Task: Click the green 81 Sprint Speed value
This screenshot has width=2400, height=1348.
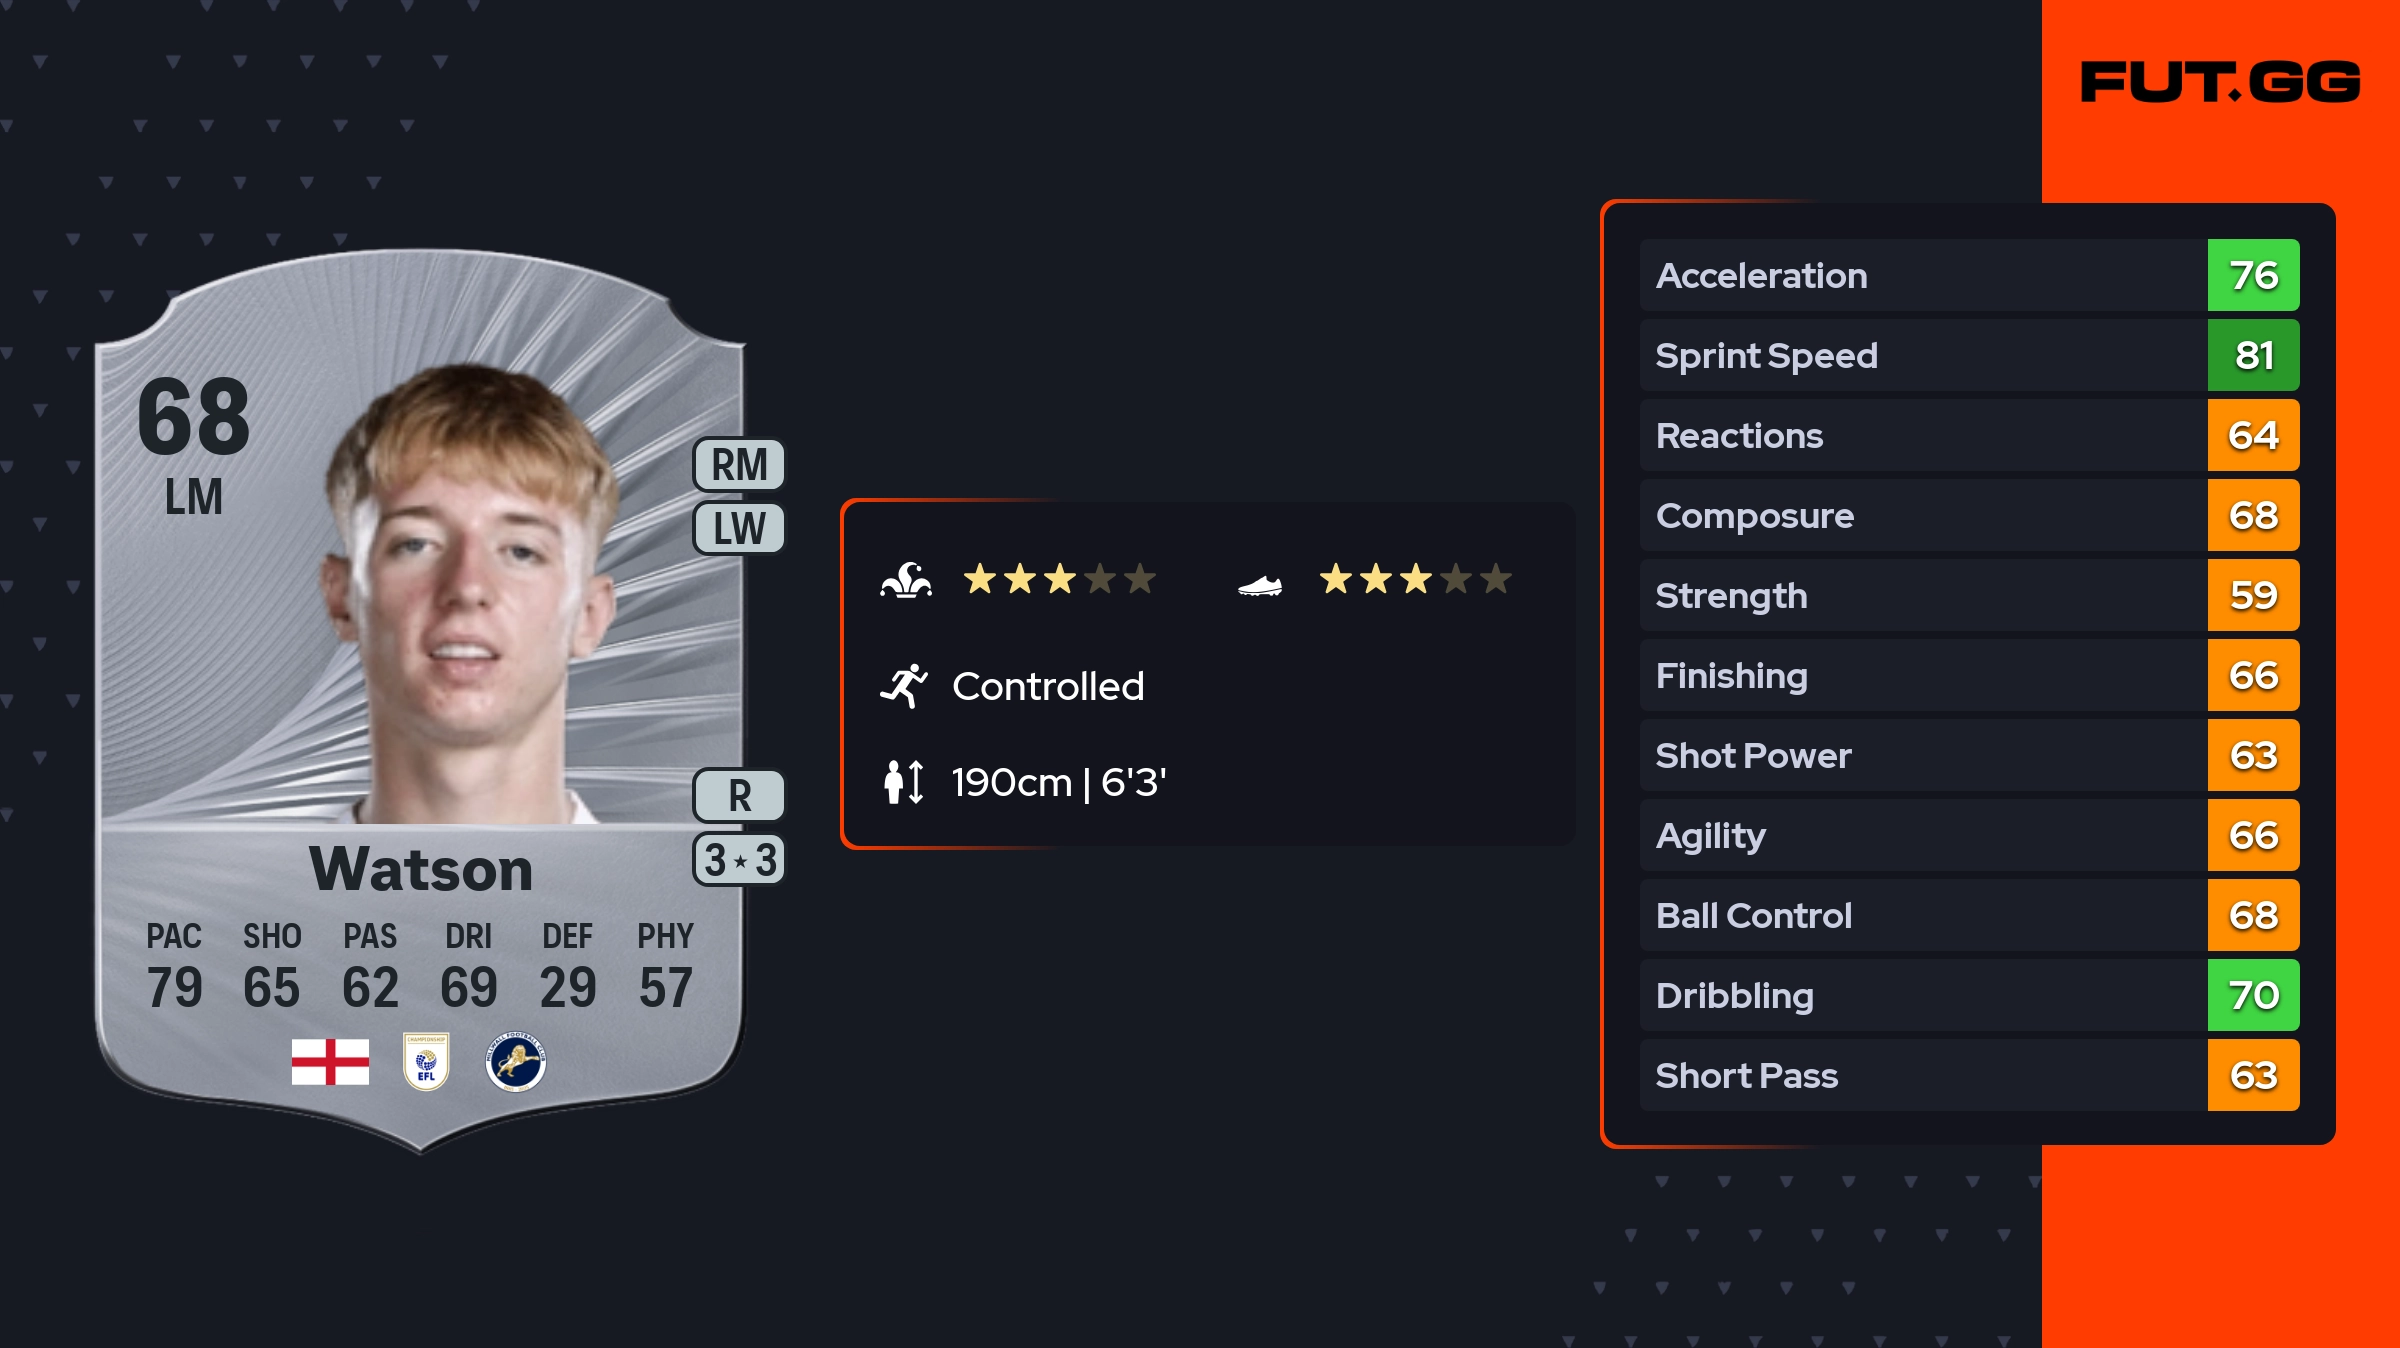Action: pos(2253,355)
